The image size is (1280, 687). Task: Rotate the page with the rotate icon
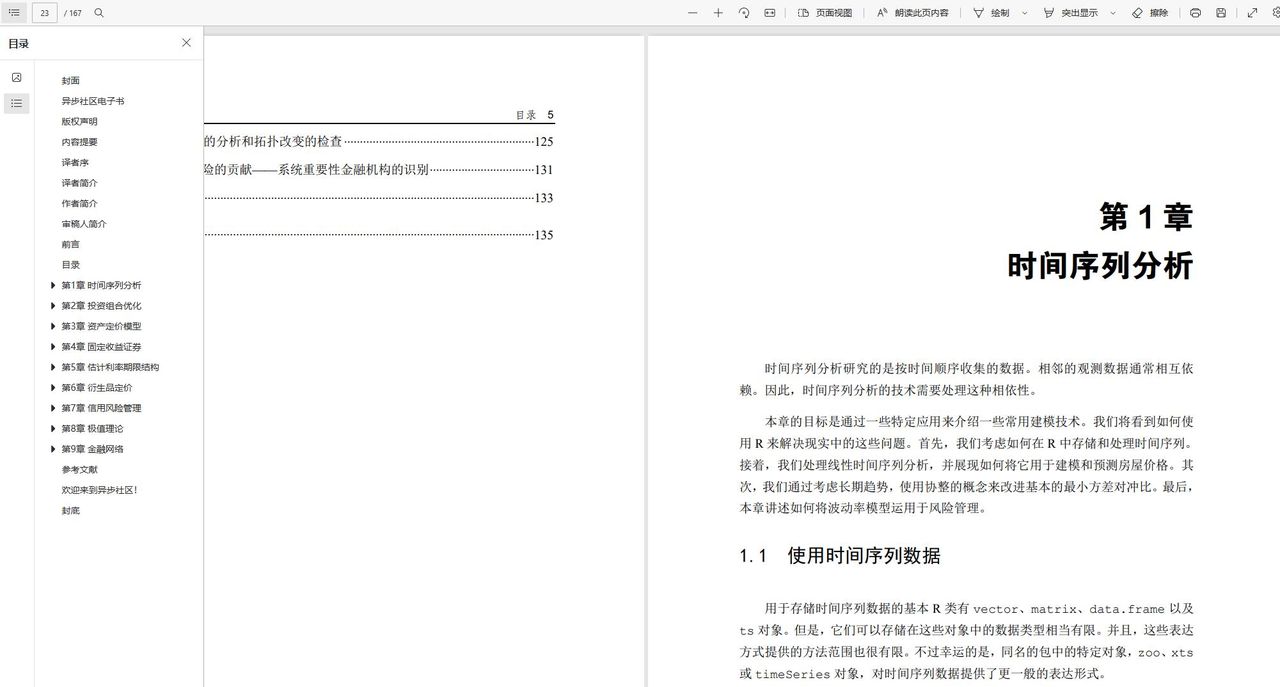click(742, 13)
